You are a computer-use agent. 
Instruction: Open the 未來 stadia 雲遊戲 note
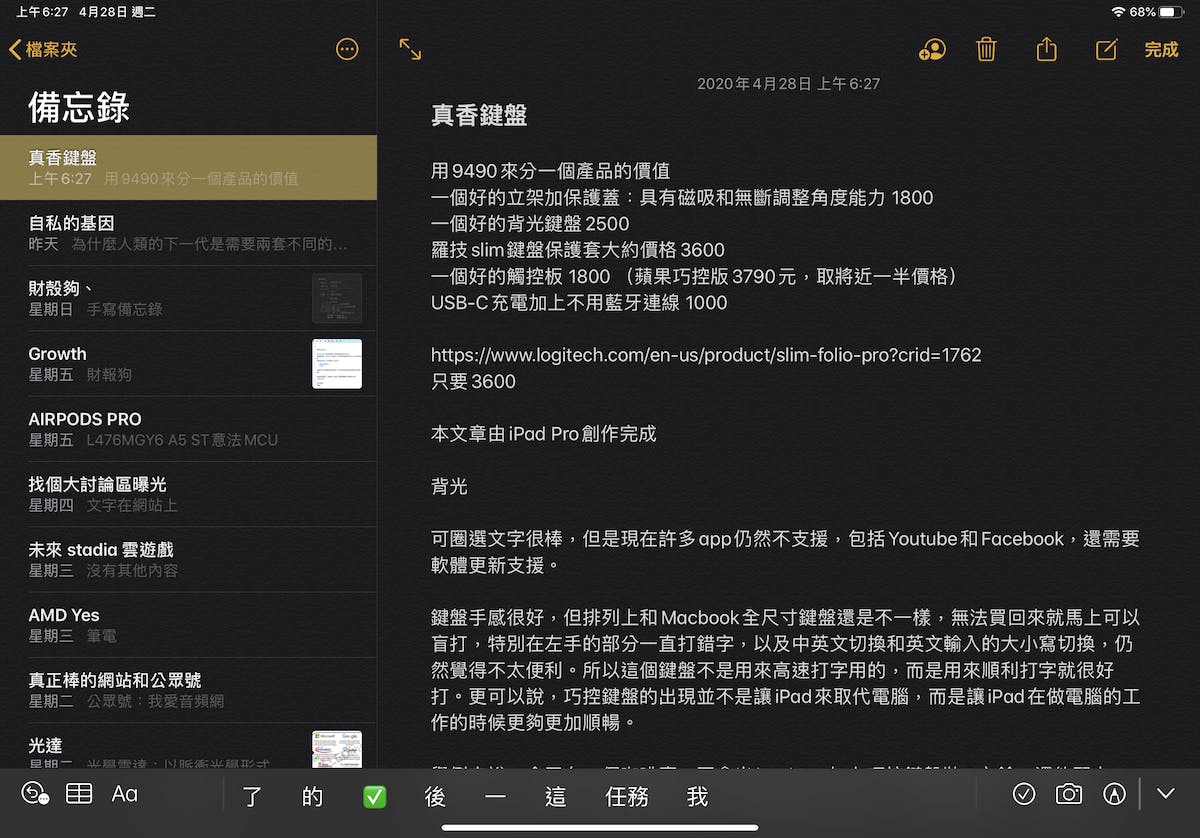tap(188, 560)
